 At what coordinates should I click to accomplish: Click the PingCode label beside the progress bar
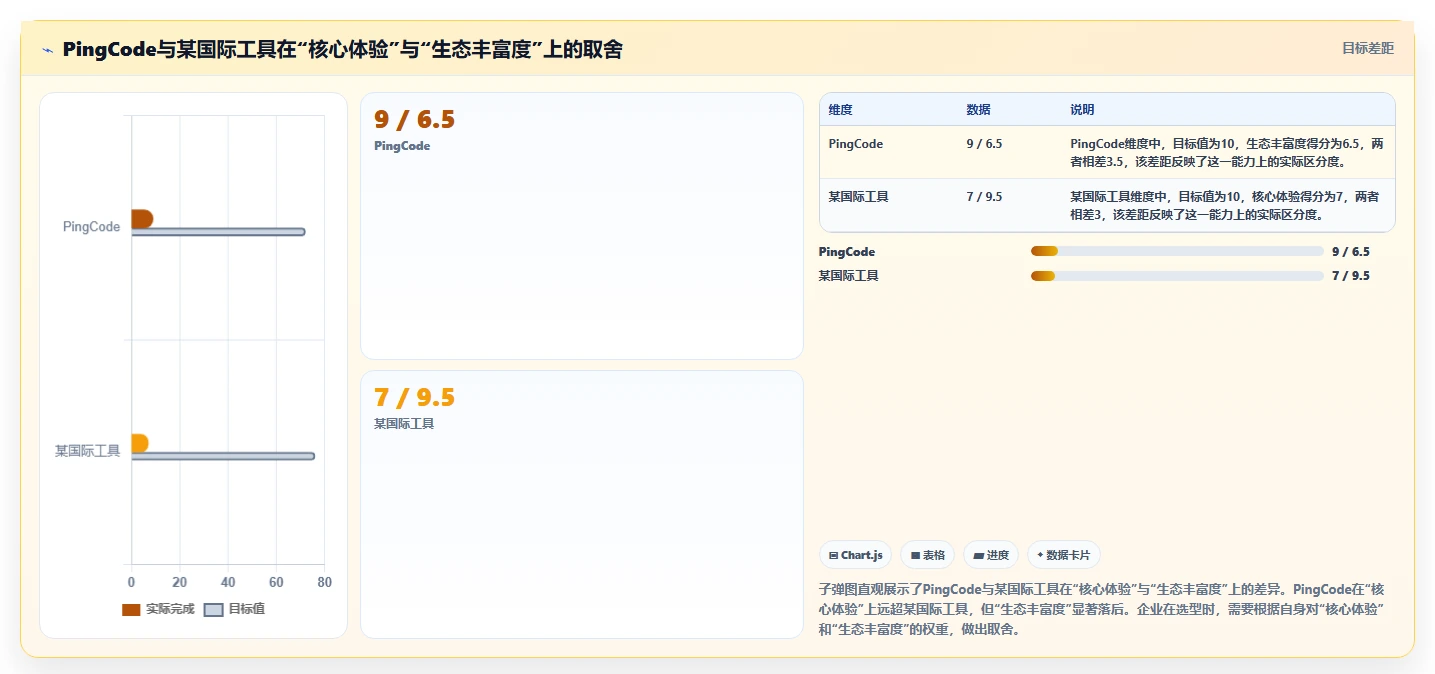(847, 252)
